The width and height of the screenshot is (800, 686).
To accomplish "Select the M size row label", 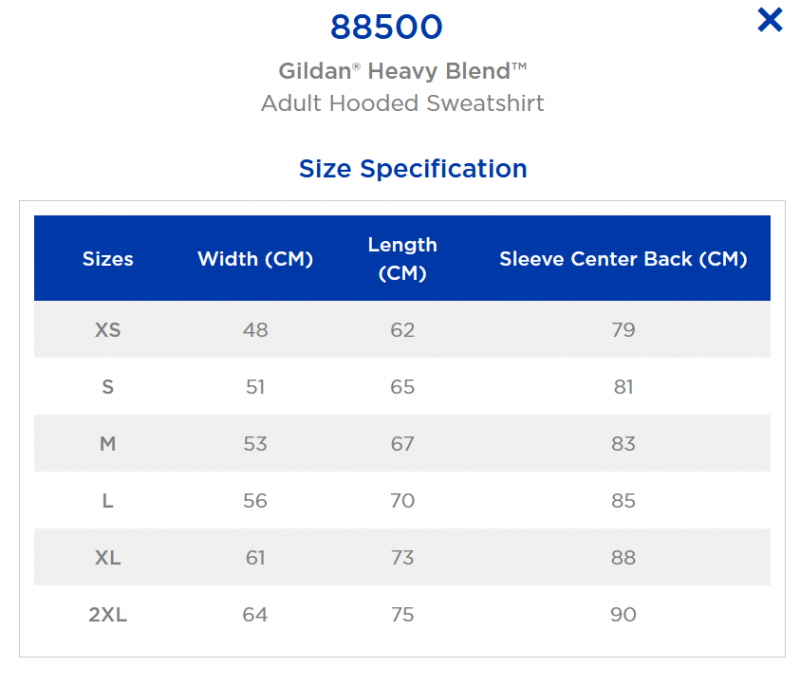I will (x=108, y=444).
